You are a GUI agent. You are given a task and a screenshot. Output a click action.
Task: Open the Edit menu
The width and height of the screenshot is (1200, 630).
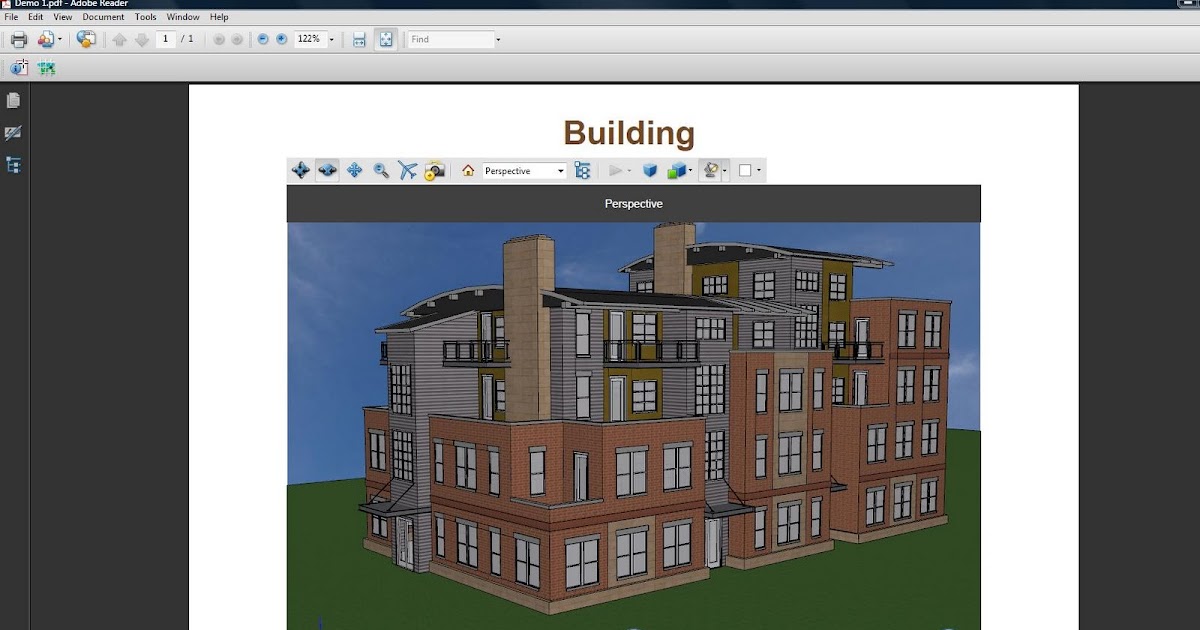[x=36, y=17]
